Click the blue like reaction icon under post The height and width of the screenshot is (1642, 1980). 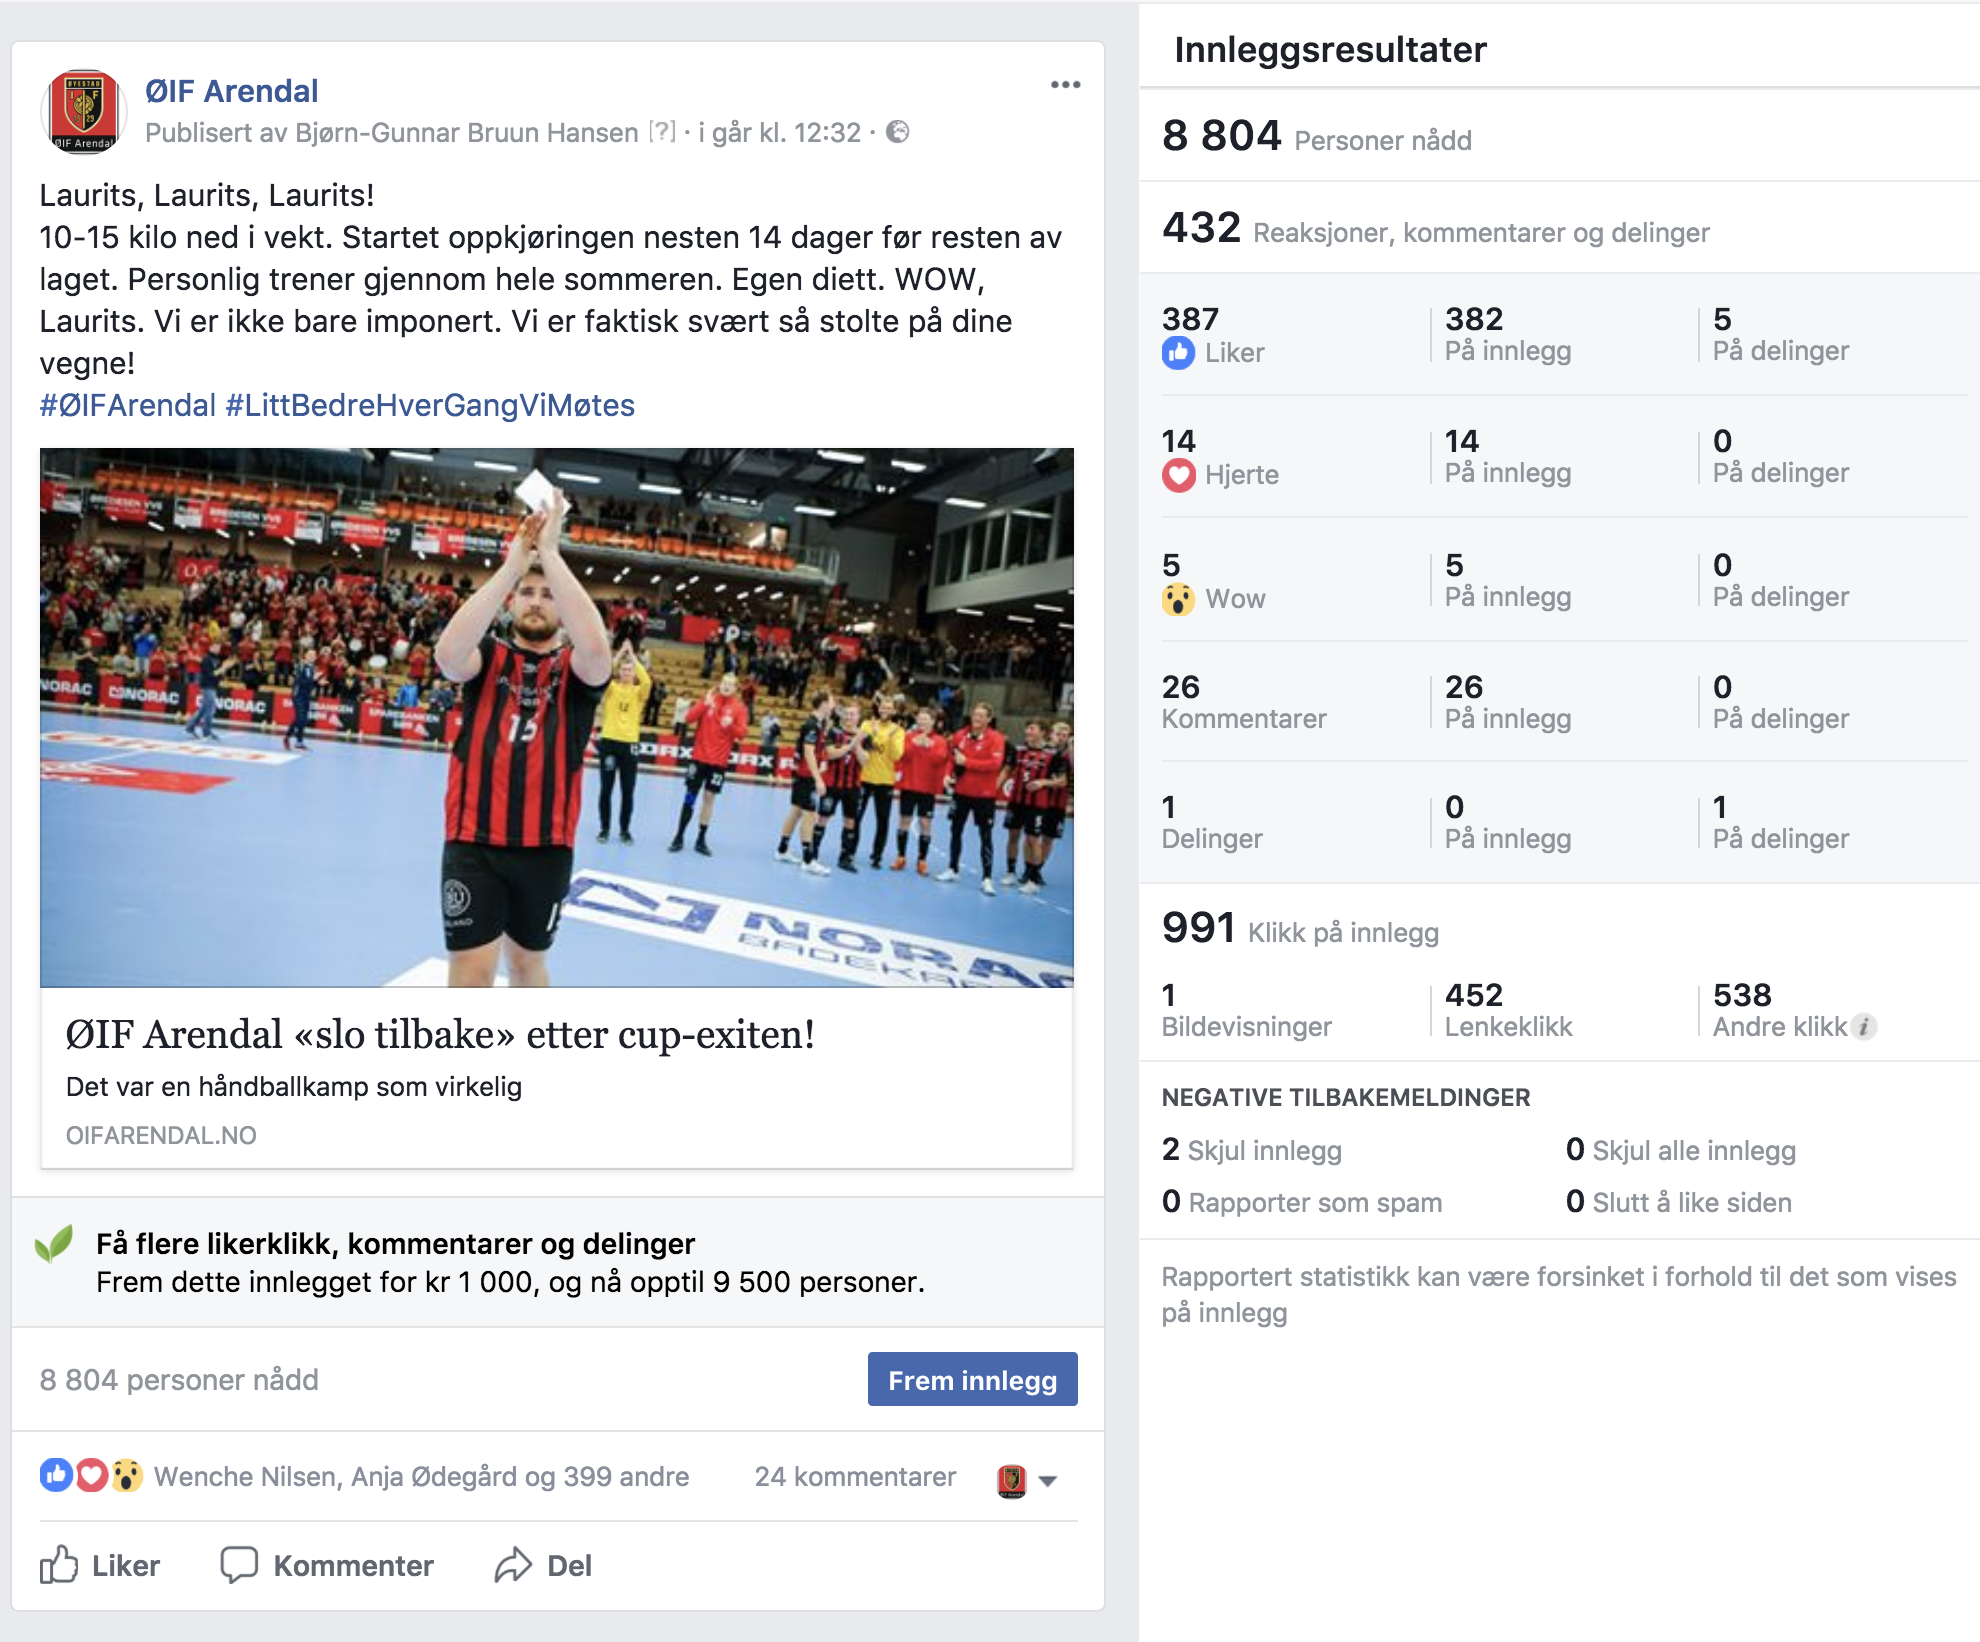click(x=56, y=1476)
